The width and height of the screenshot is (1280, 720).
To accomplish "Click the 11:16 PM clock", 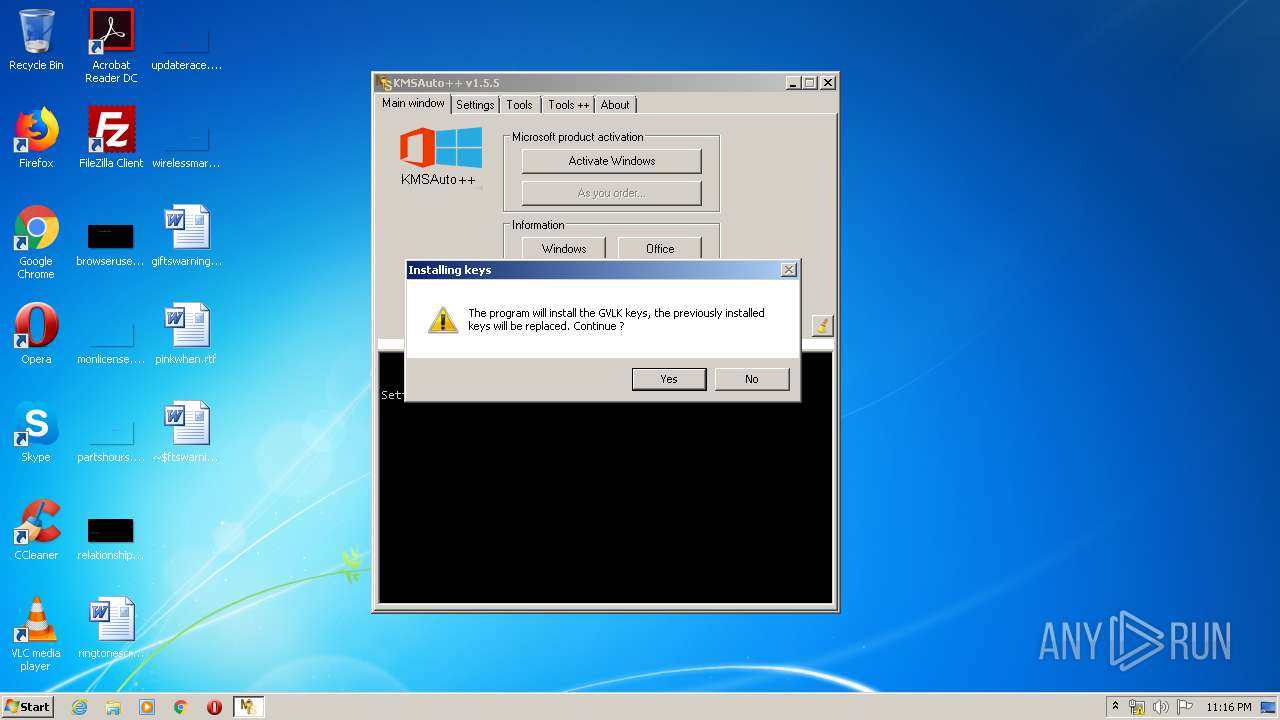I will tap(1228, 707).
